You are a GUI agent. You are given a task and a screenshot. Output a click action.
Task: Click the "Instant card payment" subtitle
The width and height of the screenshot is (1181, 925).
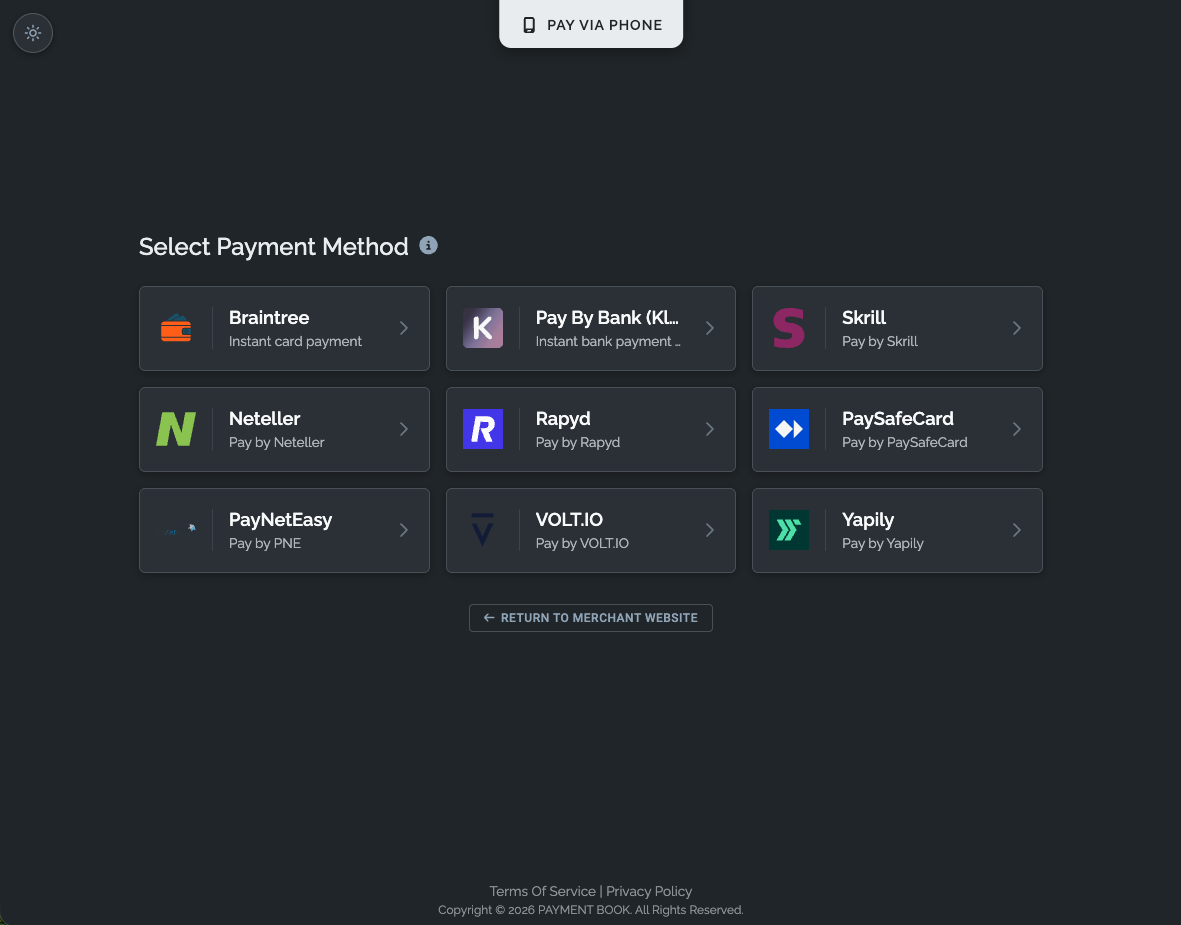pyautogui.click(x=295, y=341)
